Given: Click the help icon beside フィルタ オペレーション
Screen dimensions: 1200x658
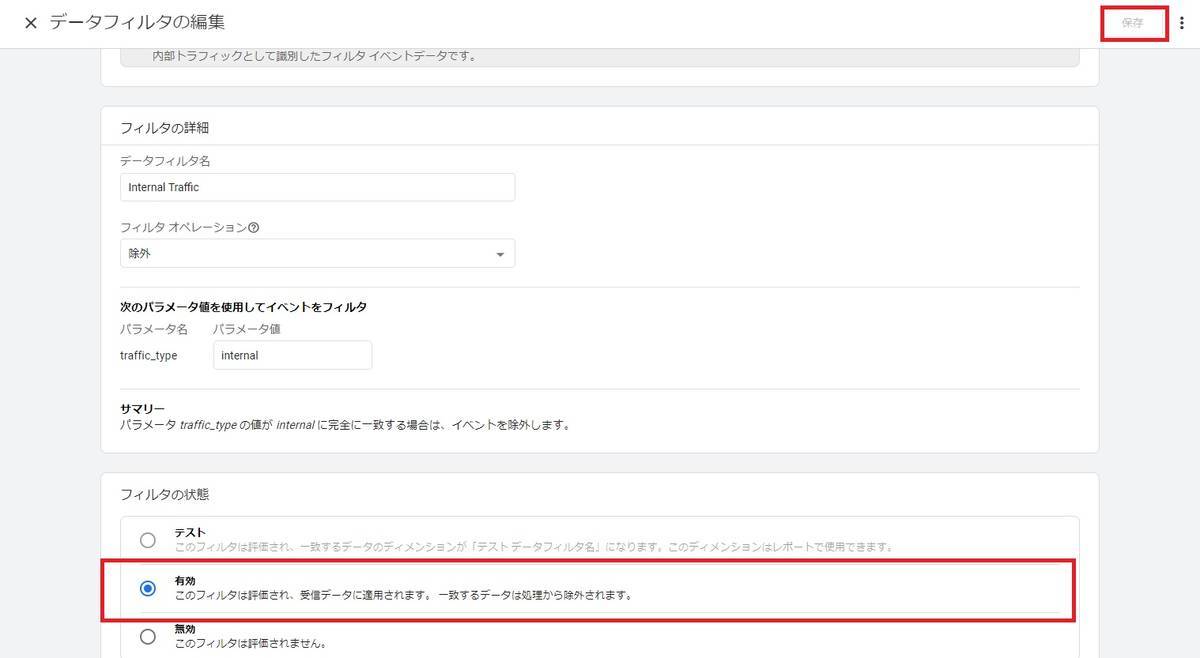Looking at the screenshot, I should (253, 228).
